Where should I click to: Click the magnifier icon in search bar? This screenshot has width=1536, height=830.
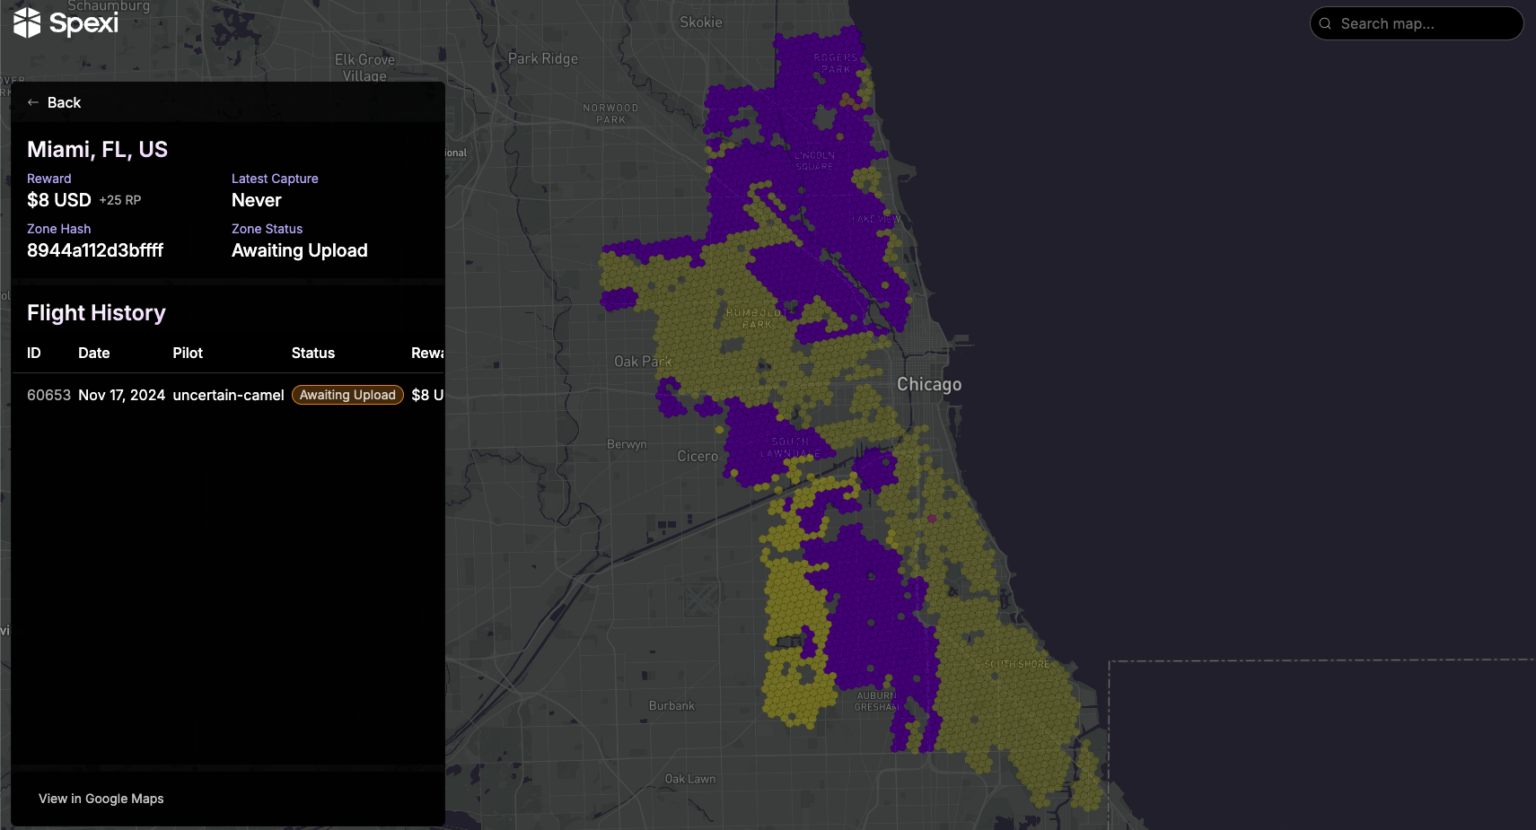1325,23
